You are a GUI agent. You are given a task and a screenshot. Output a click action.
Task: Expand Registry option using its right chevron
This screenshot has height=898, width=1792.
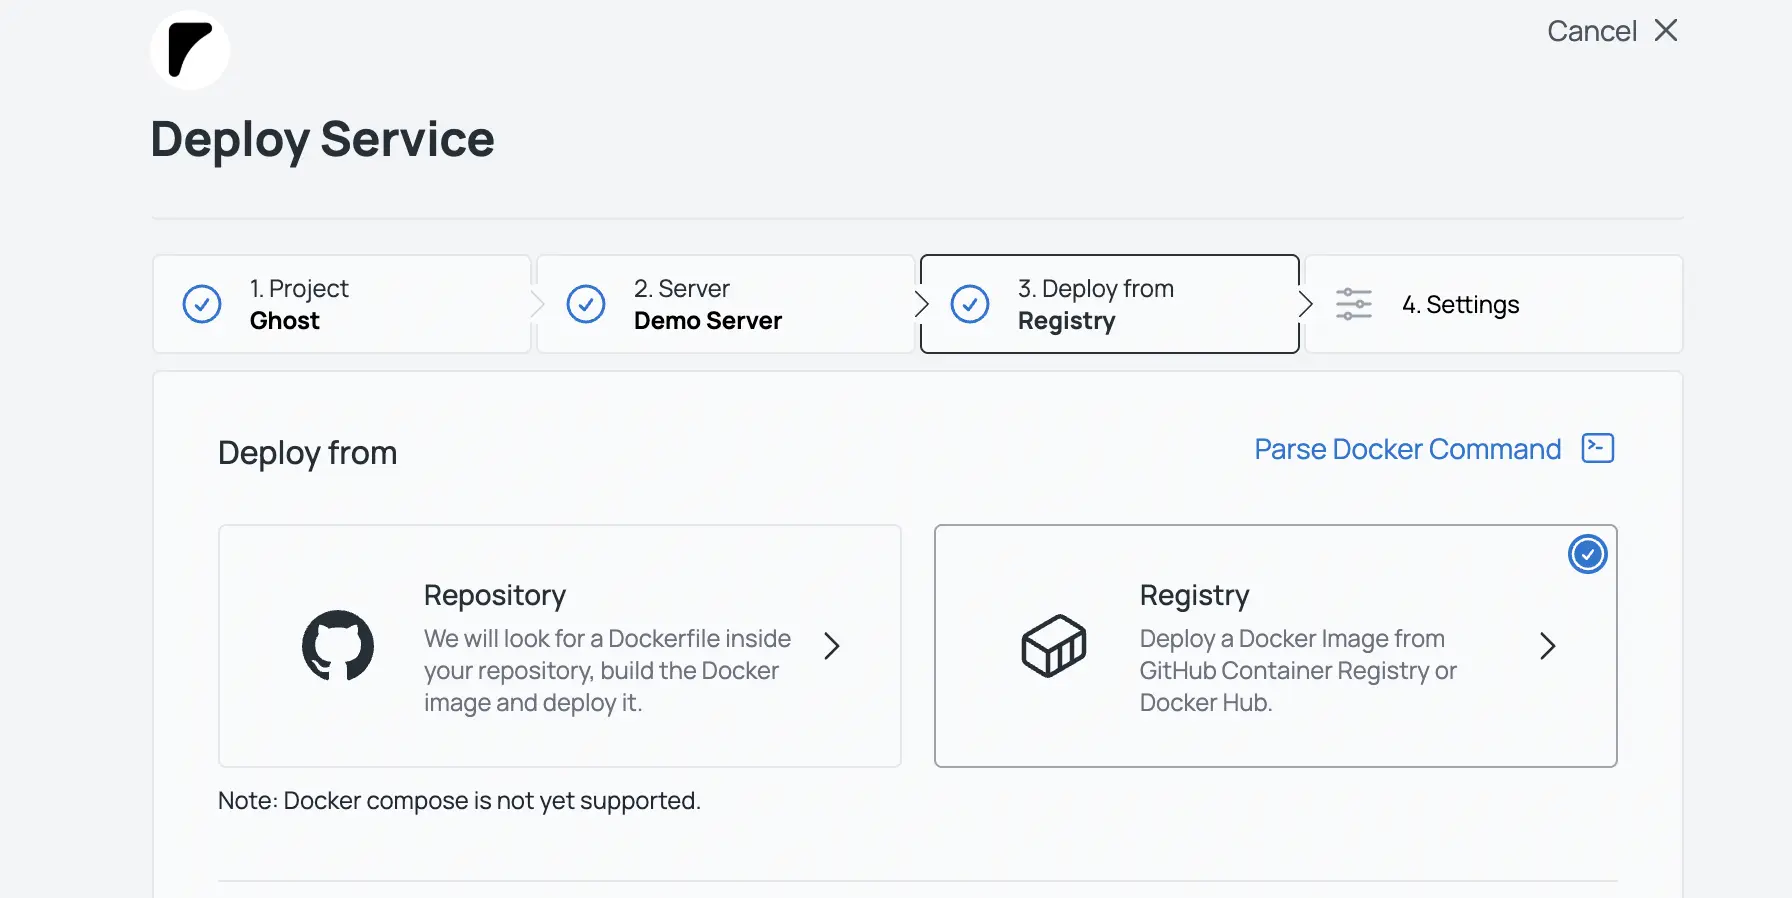pos(1547,646)
